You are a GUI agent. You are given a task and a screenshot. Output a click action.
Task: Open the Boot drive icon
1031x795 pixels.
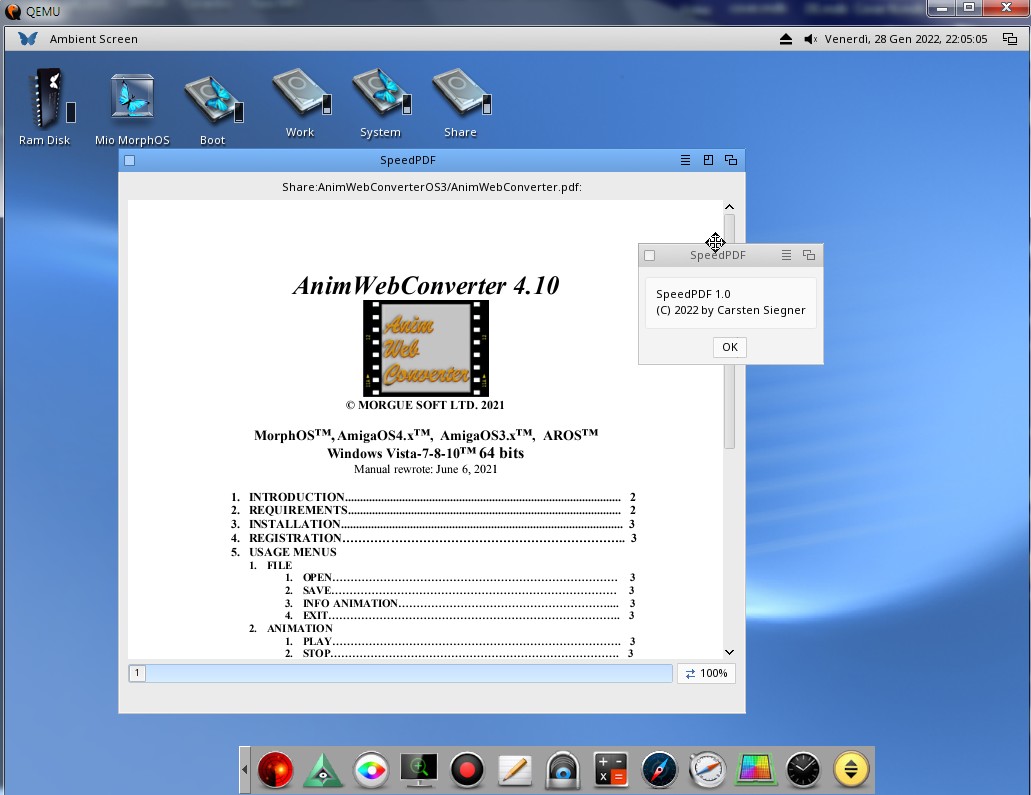tap(212, 100)
